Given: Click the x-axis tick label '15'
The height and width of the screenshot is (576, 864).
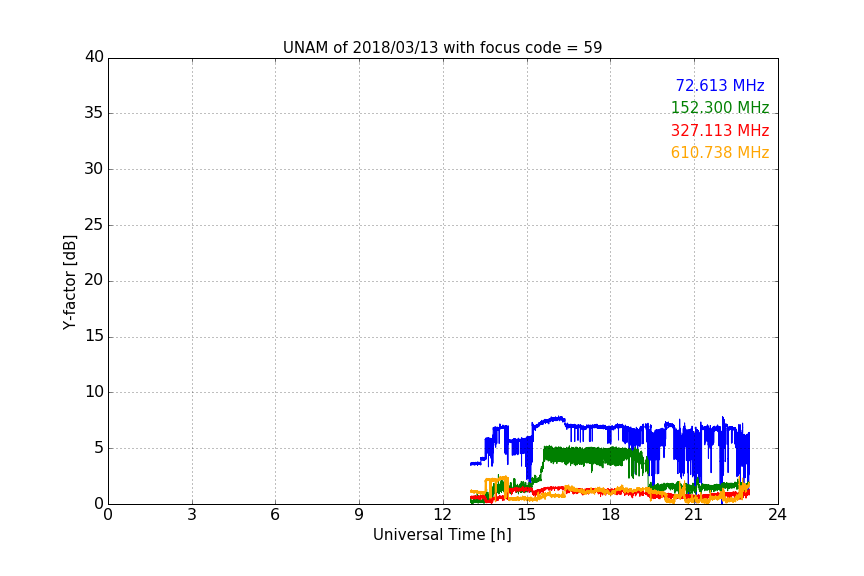Looking at the screenshot, I should pos(527,515).
